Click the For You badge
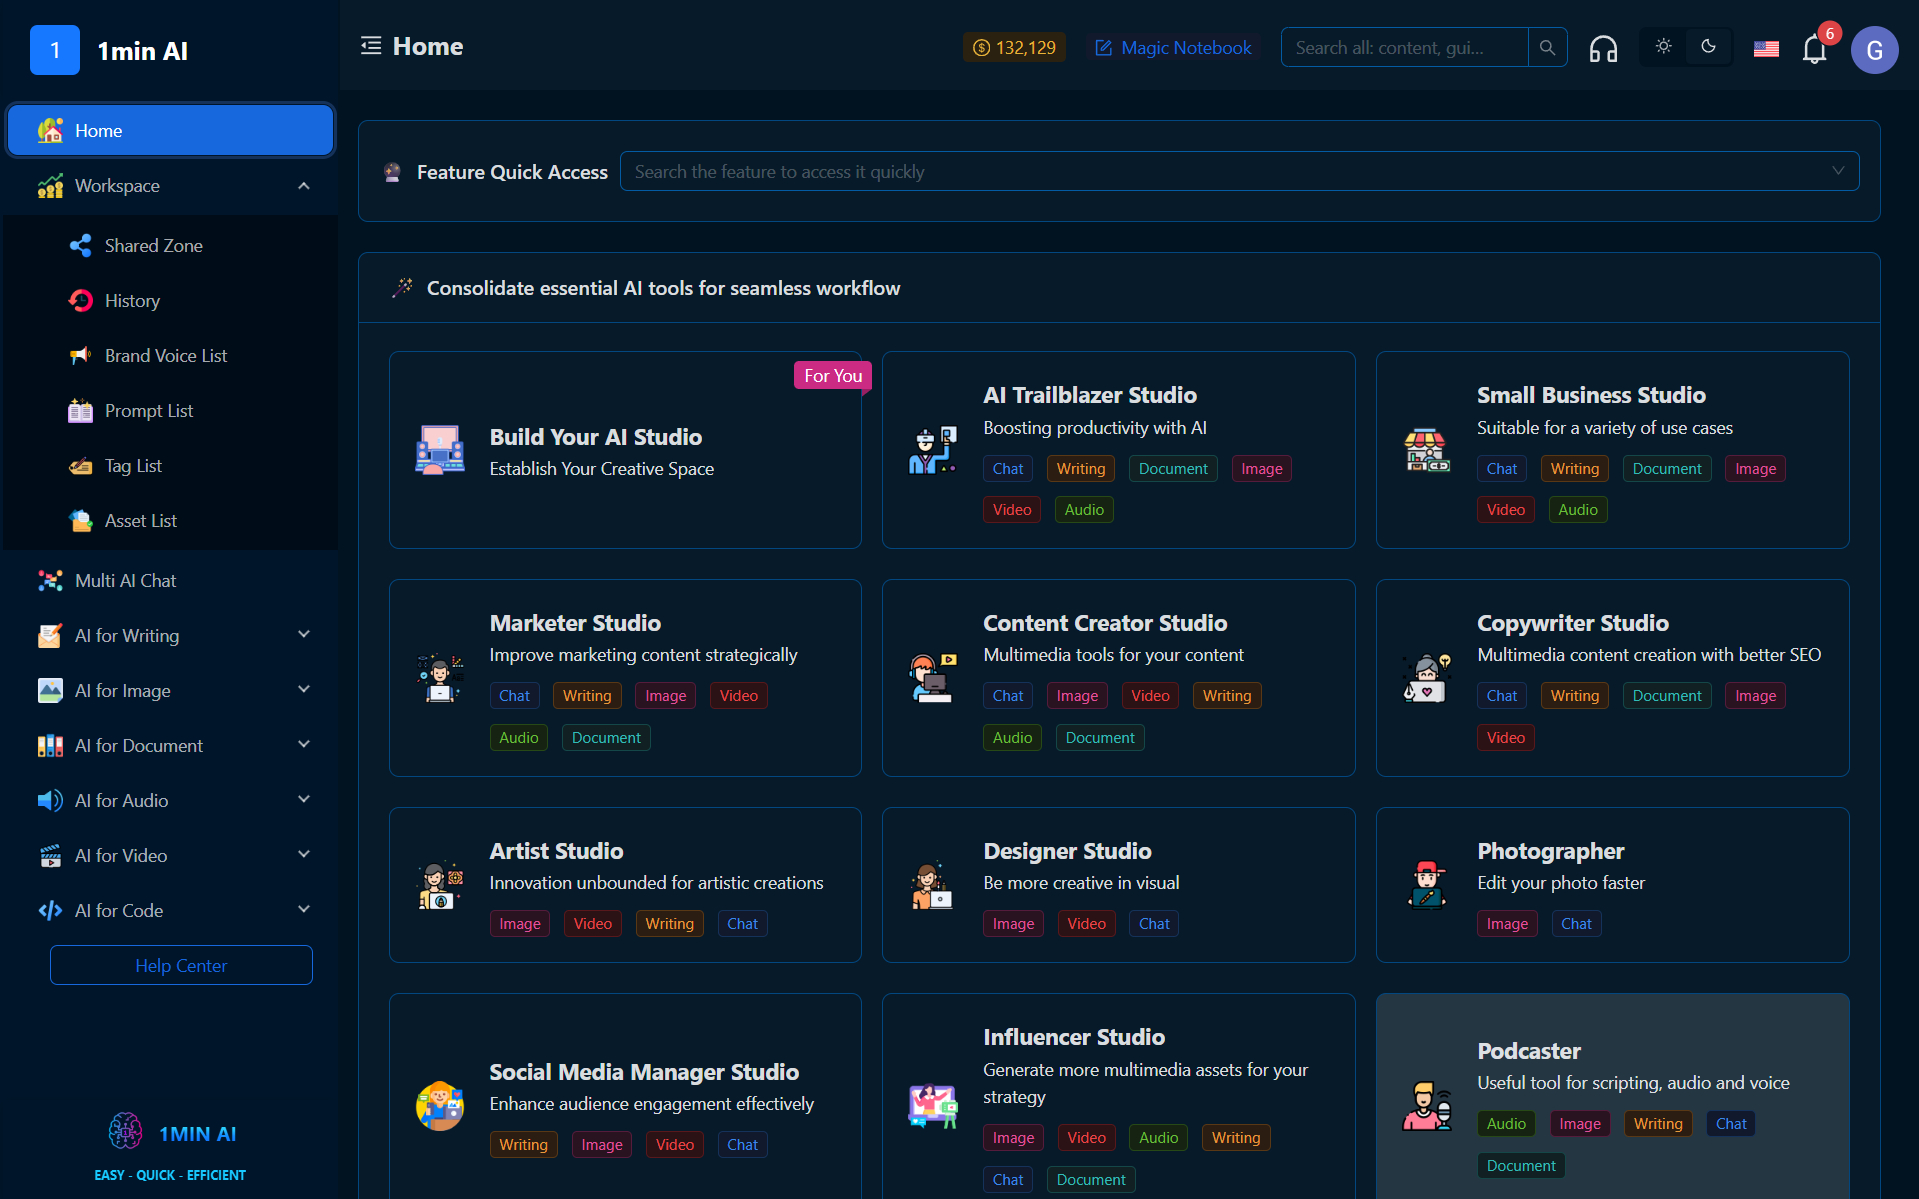1919x1199 pixels. pyautogui.click(x=833, y=375)
